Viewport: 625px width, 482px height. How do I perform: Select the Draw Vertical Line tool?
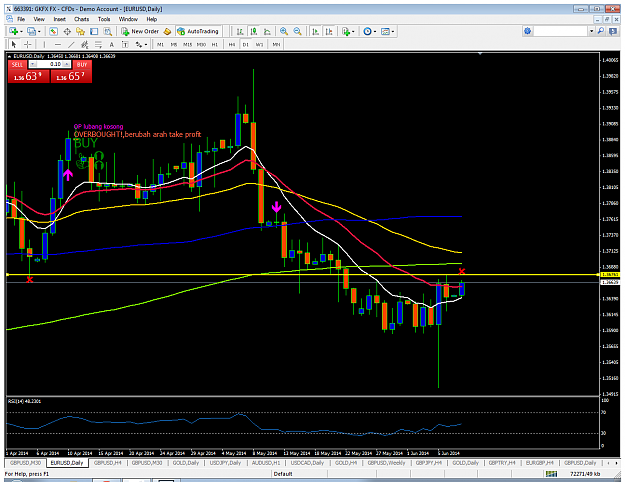[44, 44]
